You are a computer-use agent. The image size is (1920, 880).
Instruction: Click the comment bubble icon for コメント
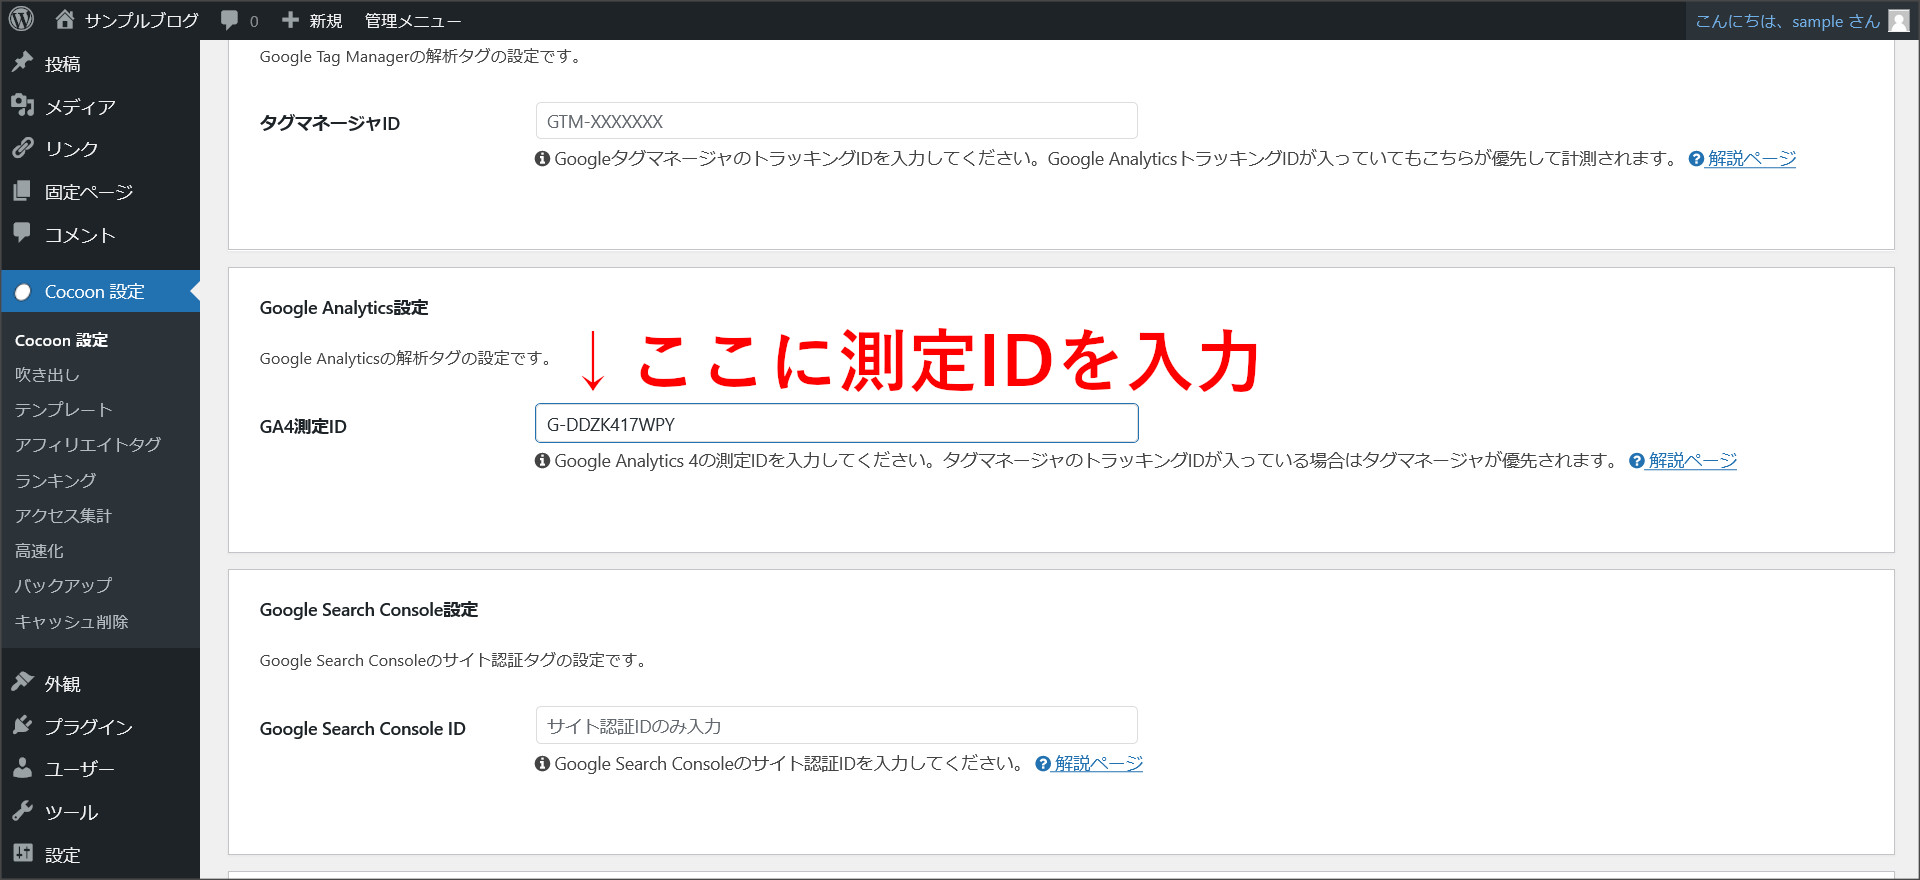[x=23, y=233]
